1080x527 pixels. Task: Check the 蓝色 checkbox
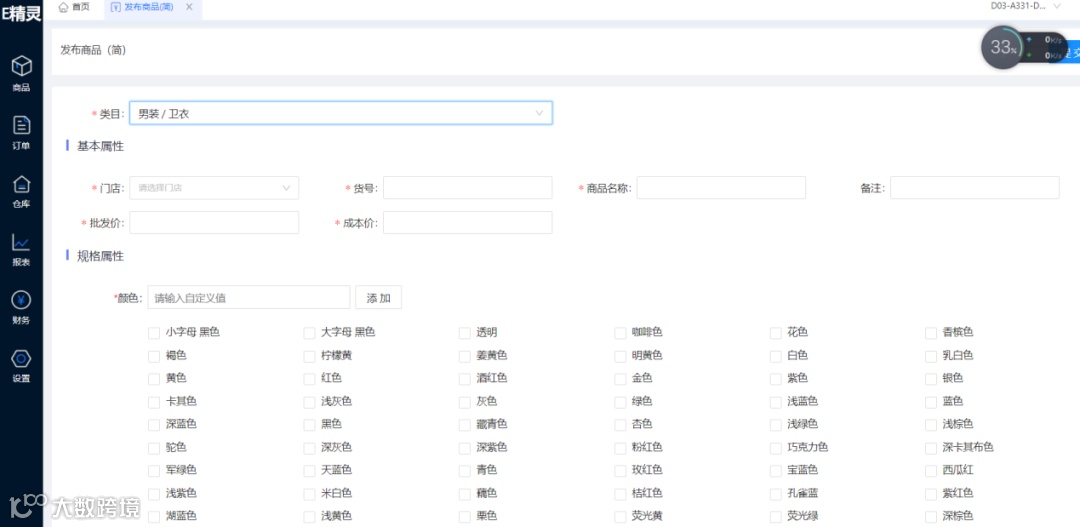click(x=932, y=402)
